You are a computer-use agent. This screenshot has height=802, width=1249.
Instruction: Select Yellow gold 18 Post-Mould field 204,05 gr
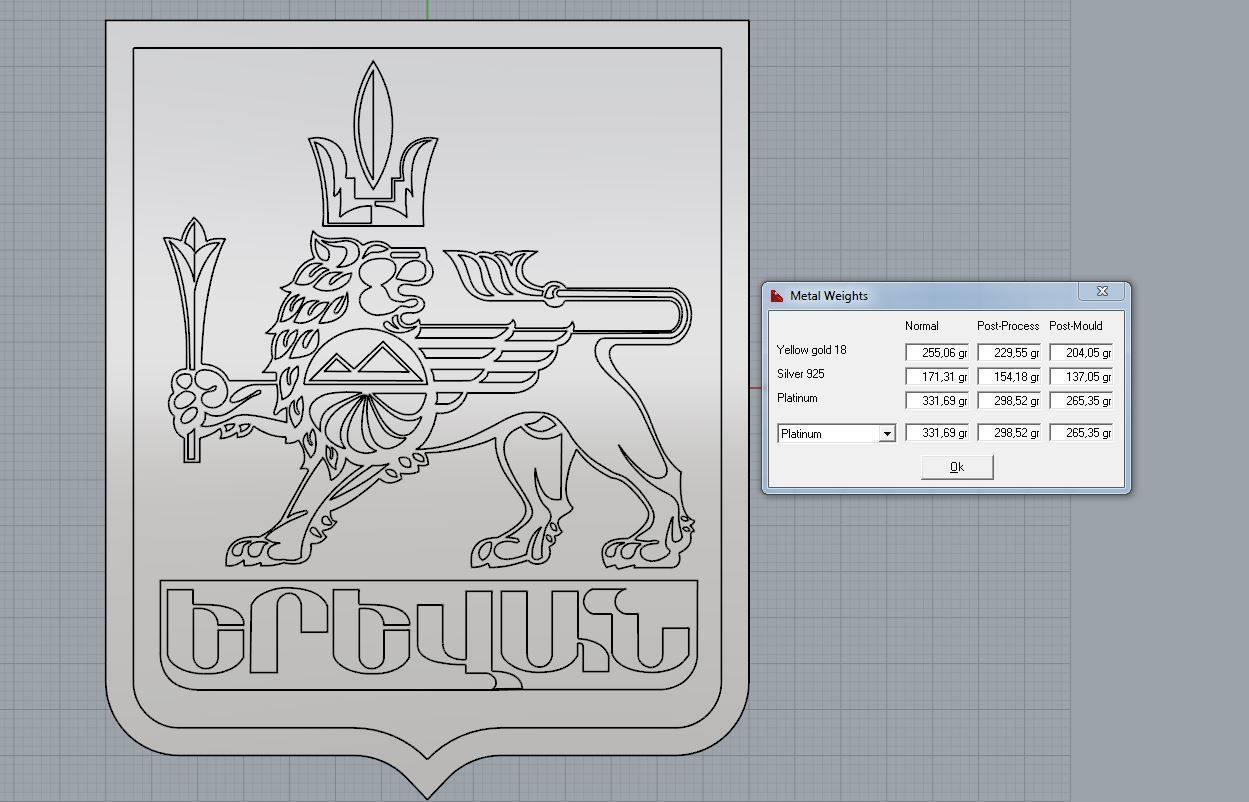click(x=1081, y=353)
